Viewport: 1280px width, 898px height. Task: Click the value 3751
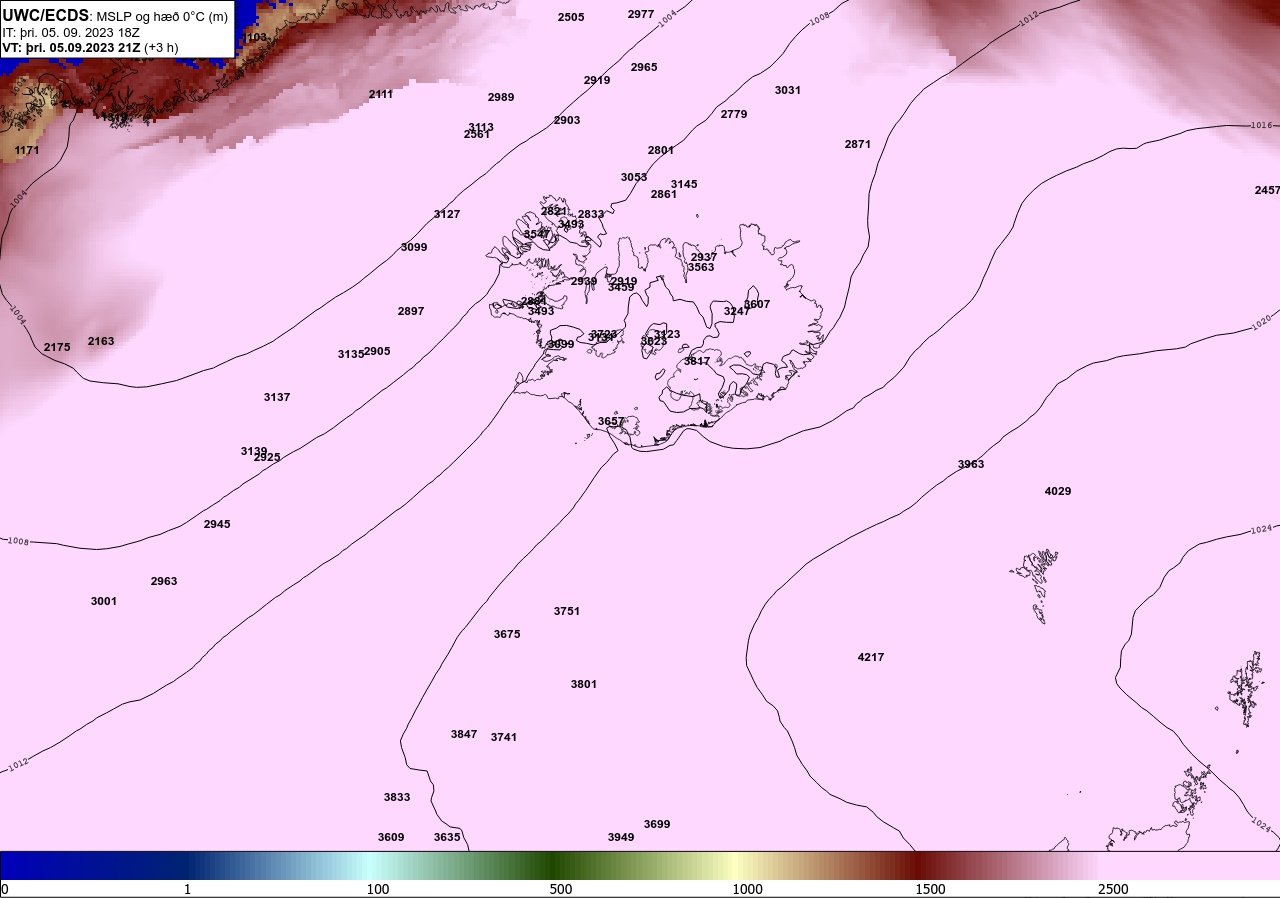tap(567, 611)
